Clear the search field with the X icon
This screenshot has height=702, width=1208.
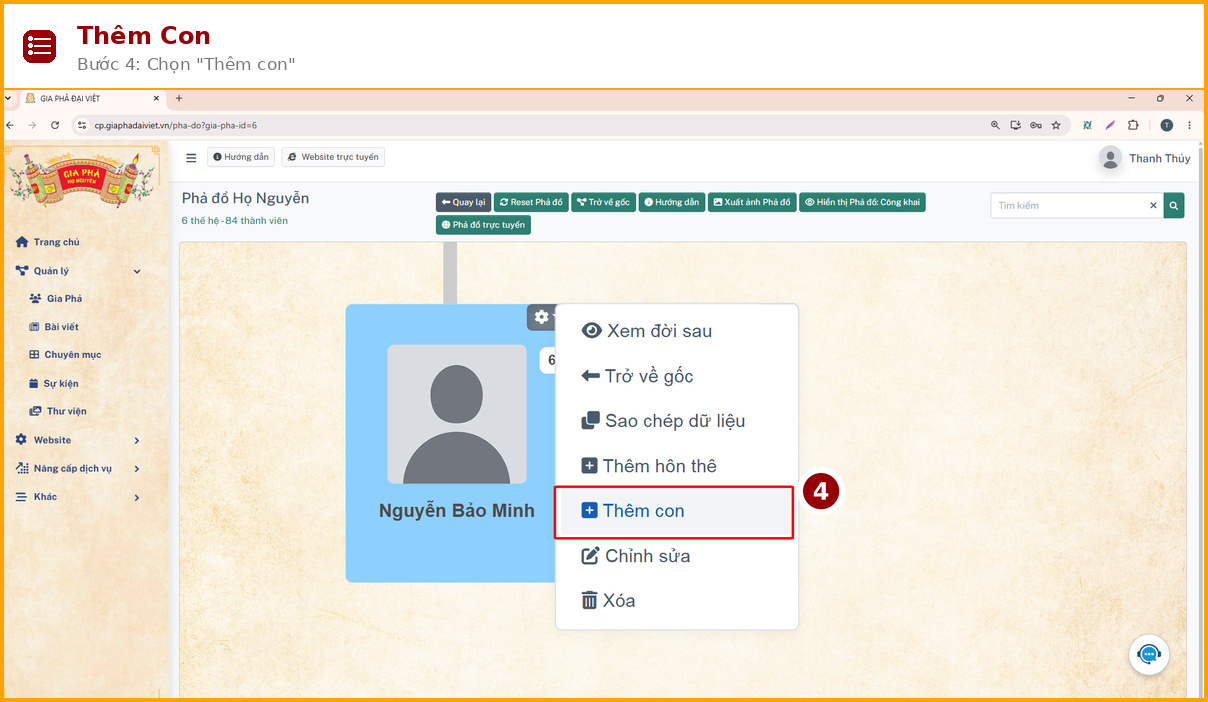[1153, 205]
